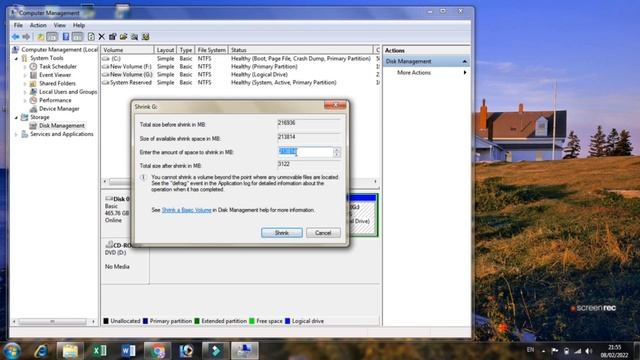Viewport: 640px width, 360px height.
Task: Expand the Performance arrow
Action: (x=25, y=100)
